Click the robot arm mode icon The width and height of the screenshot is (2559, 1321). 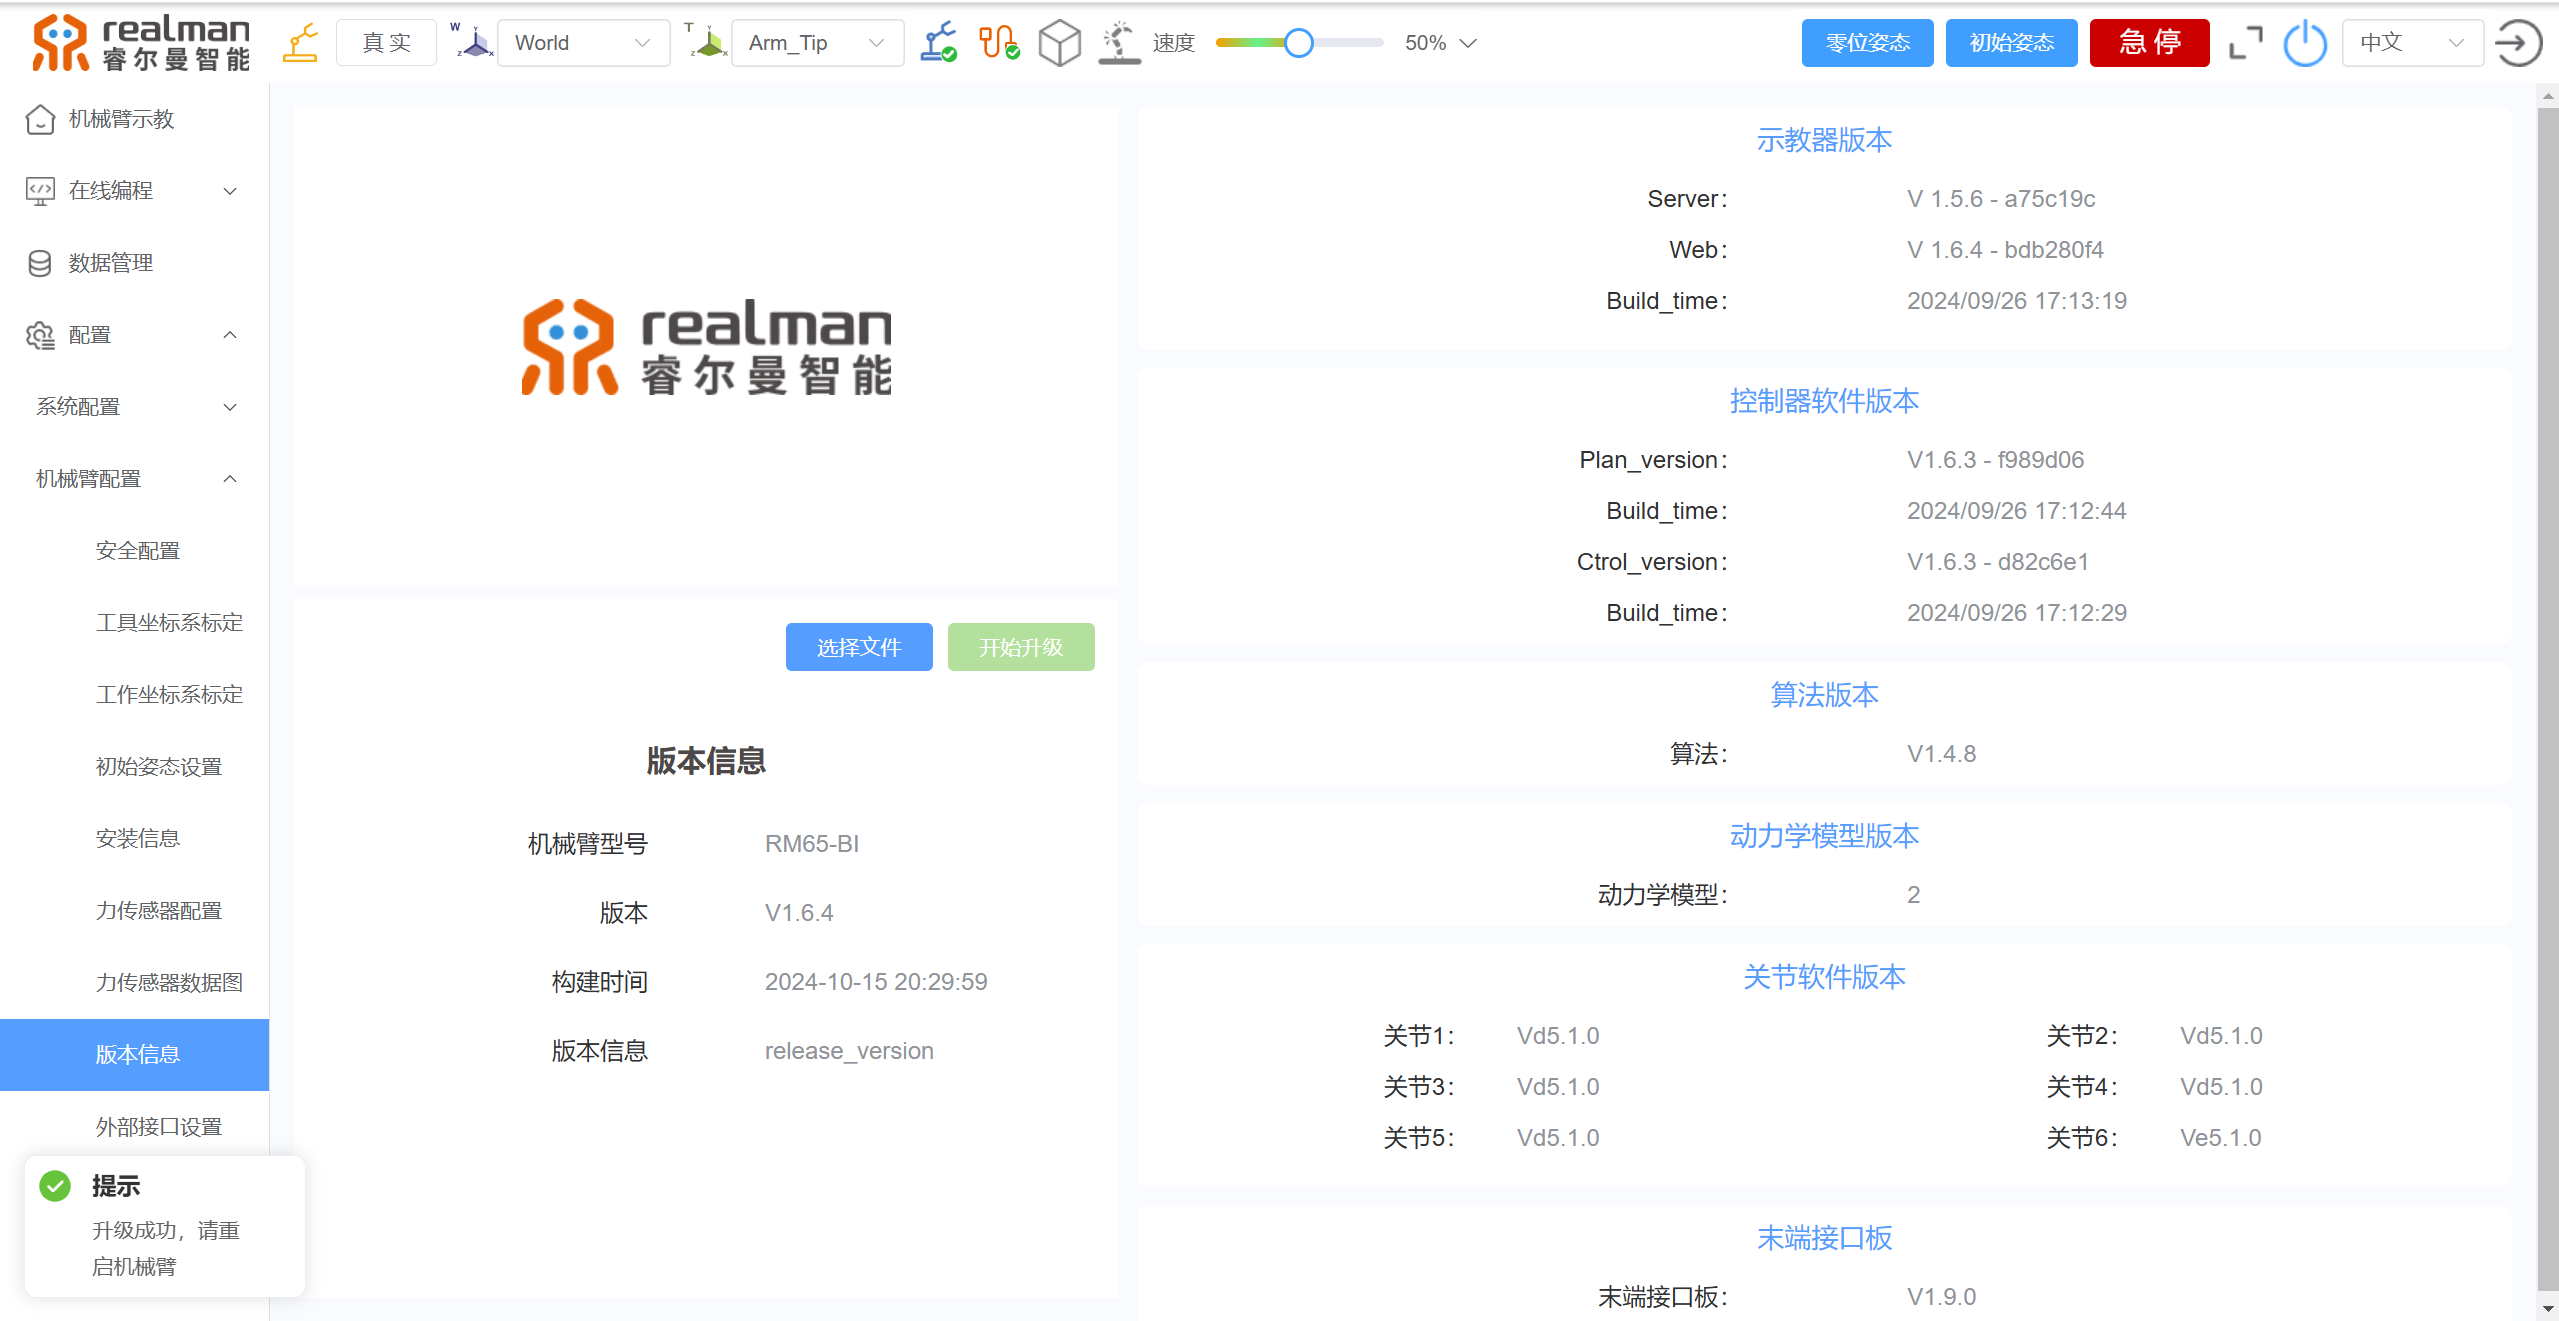300,43
